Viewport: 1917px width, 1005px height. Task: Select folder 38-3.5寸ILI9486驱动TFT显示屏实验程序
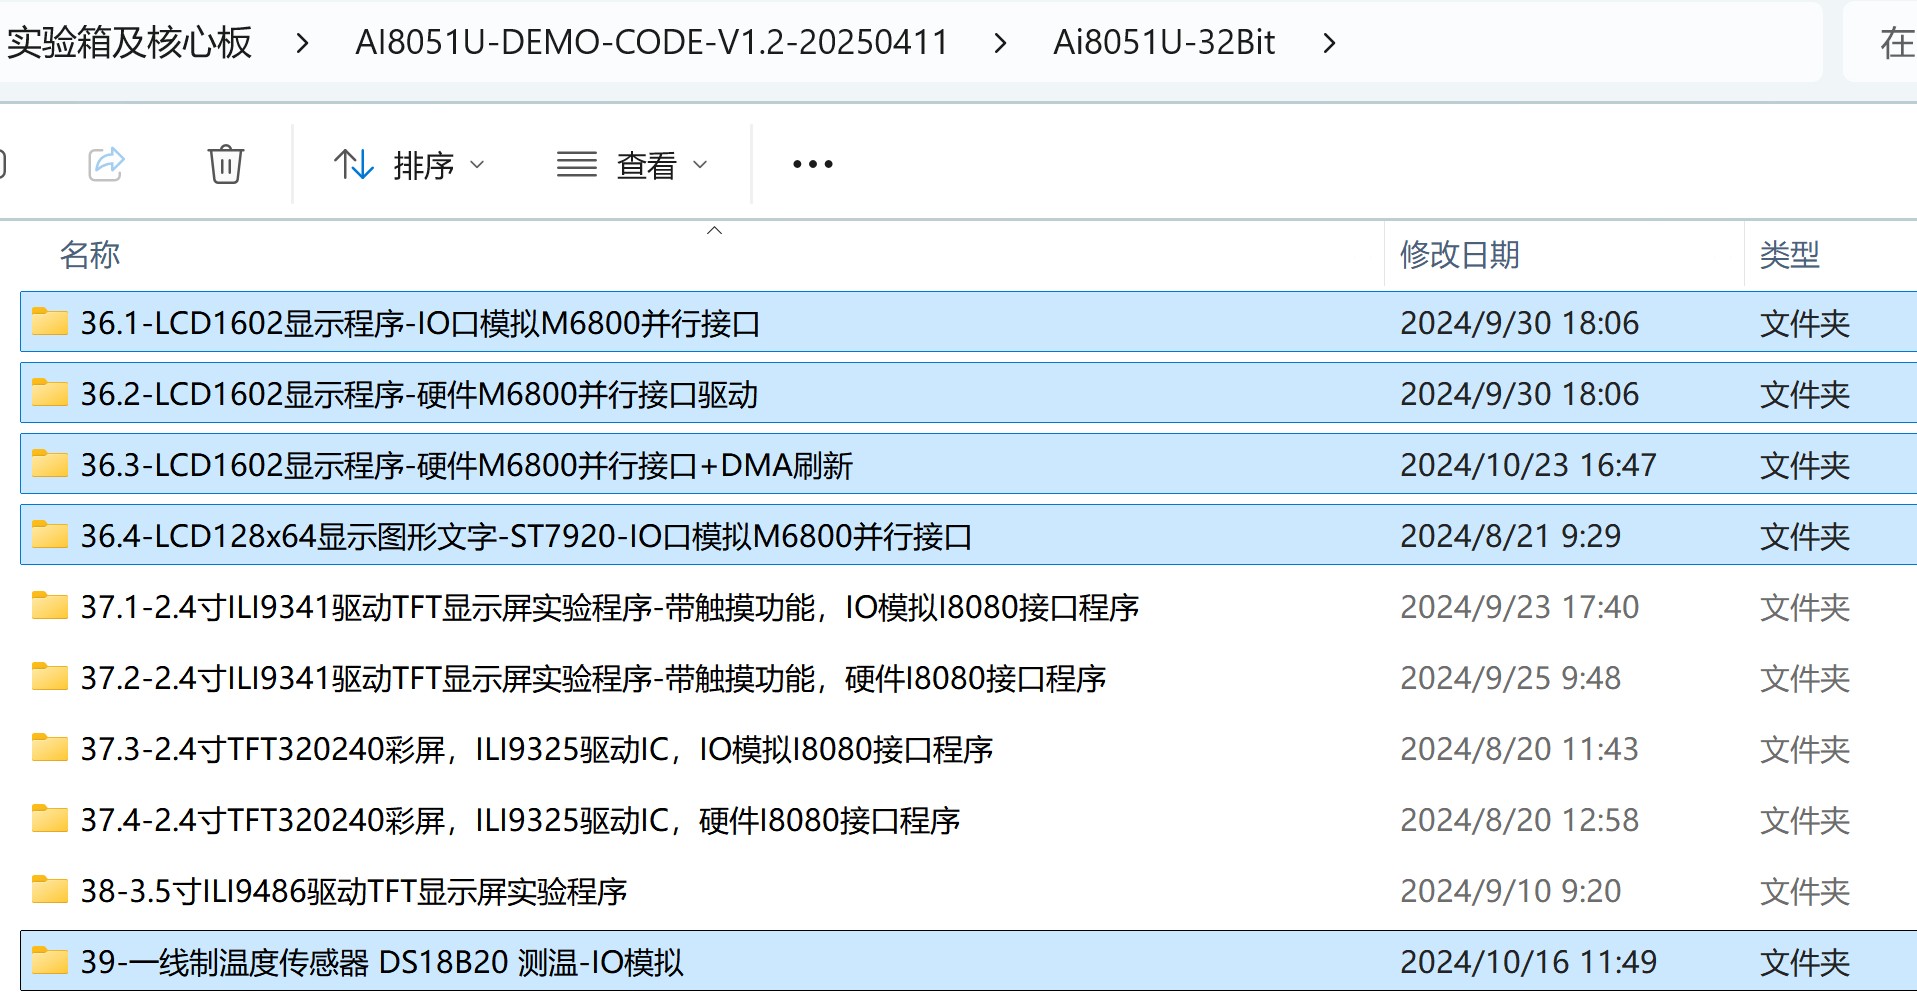[x=968, y=890]
